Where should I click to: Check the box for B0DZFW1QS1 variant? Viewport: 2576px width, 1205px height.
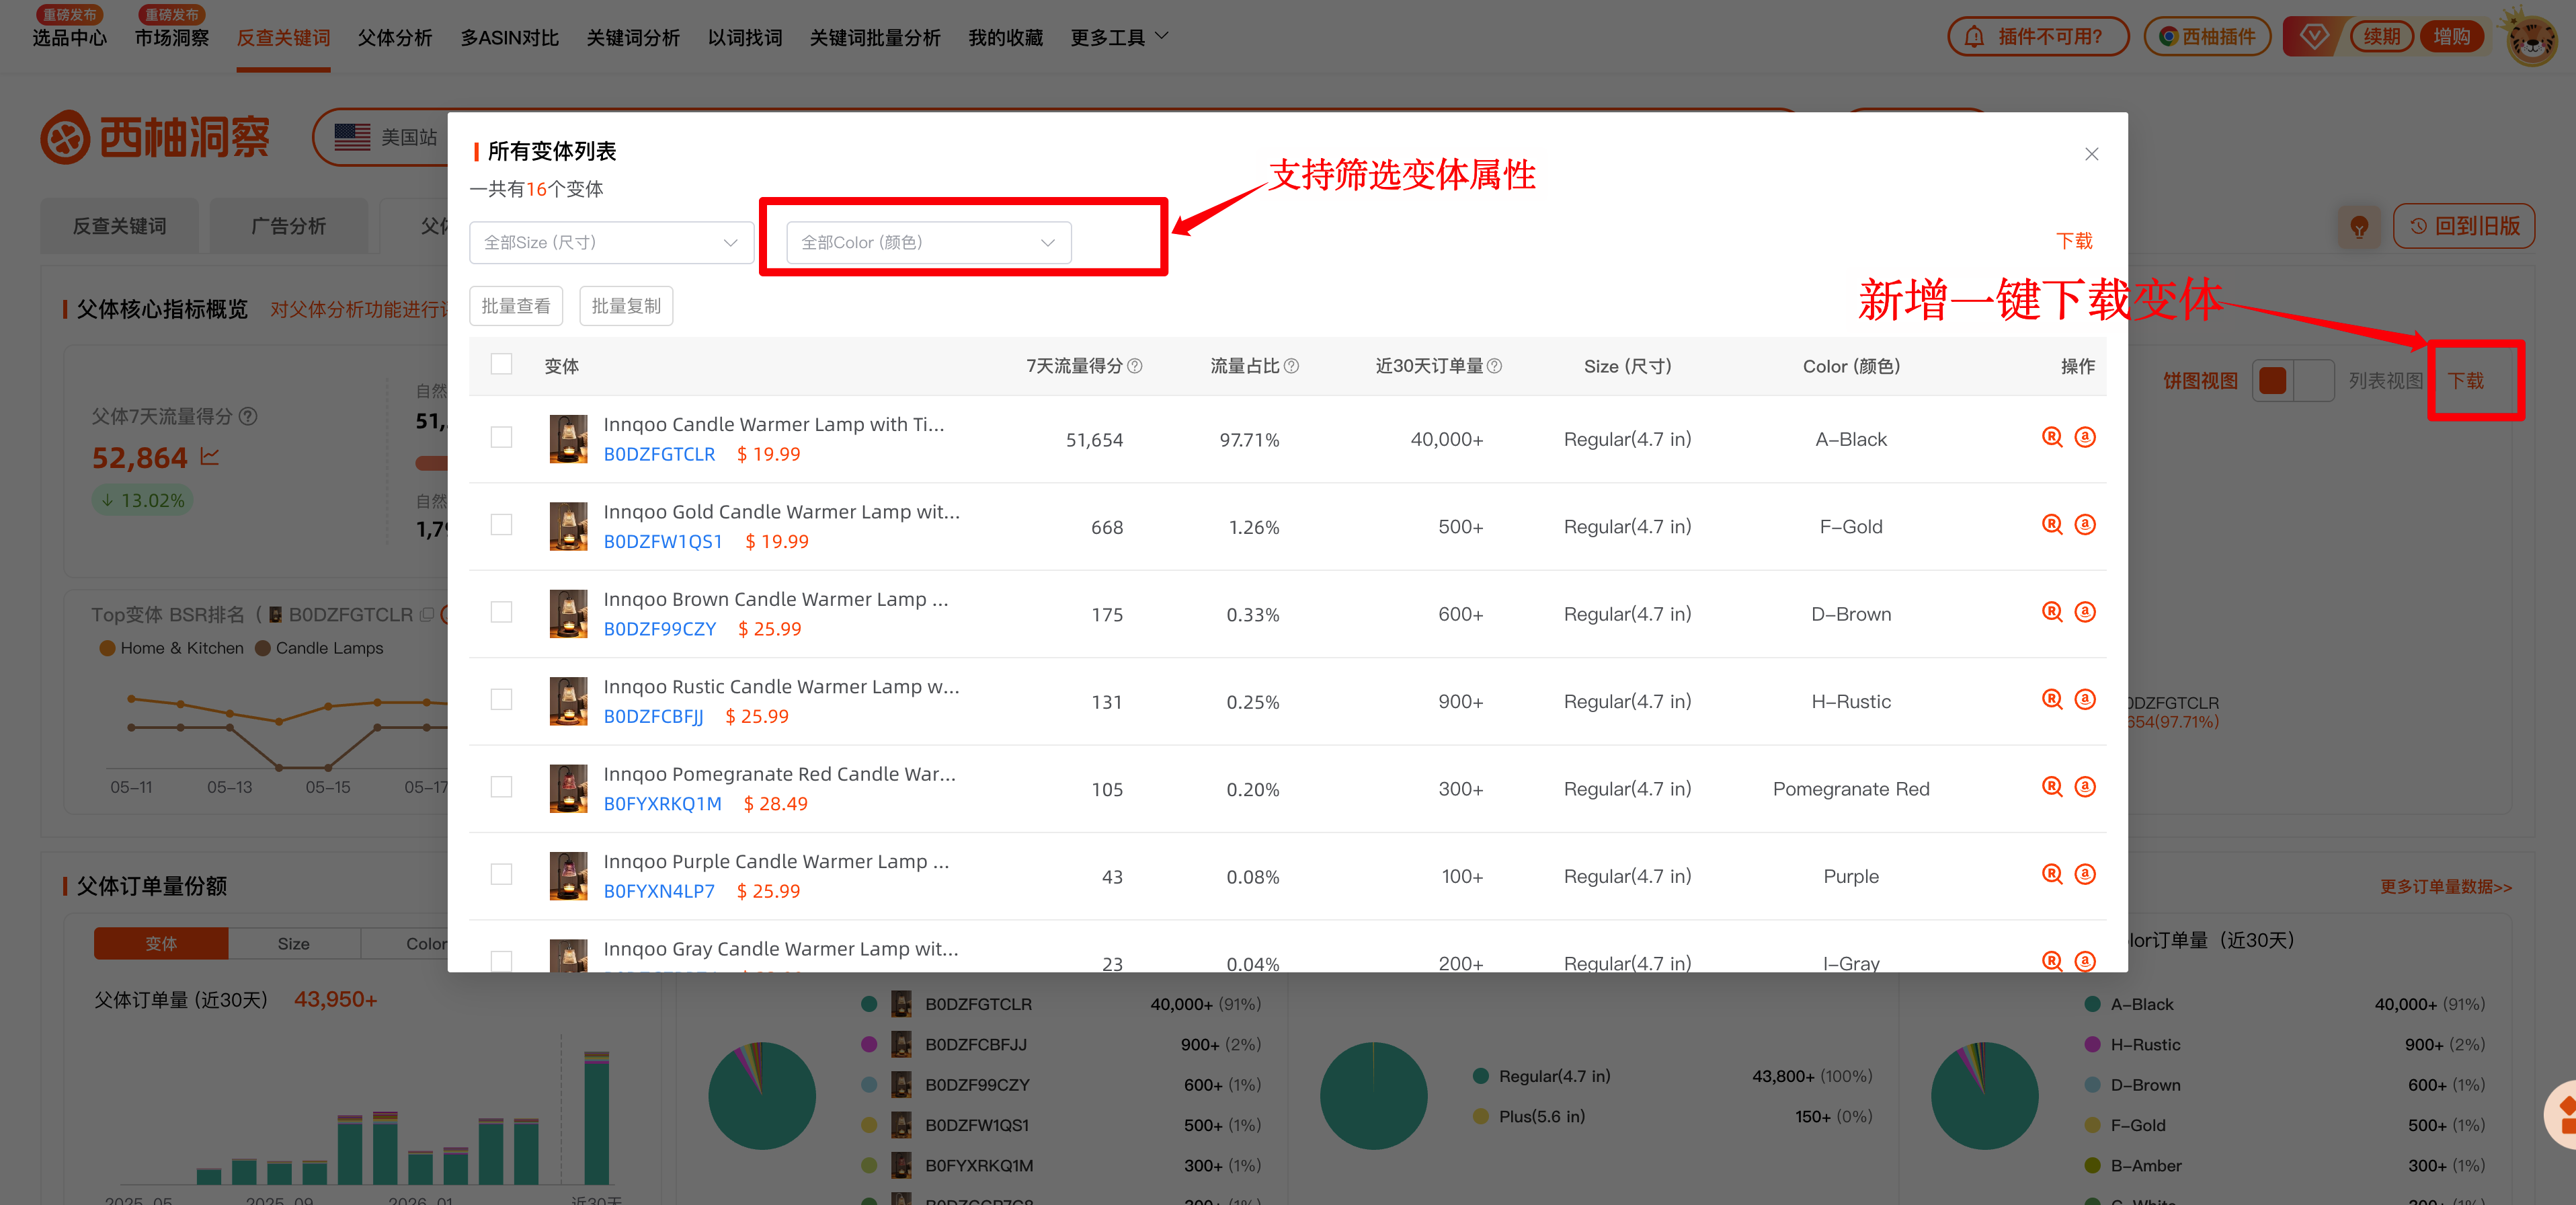(x=501, y=524)
